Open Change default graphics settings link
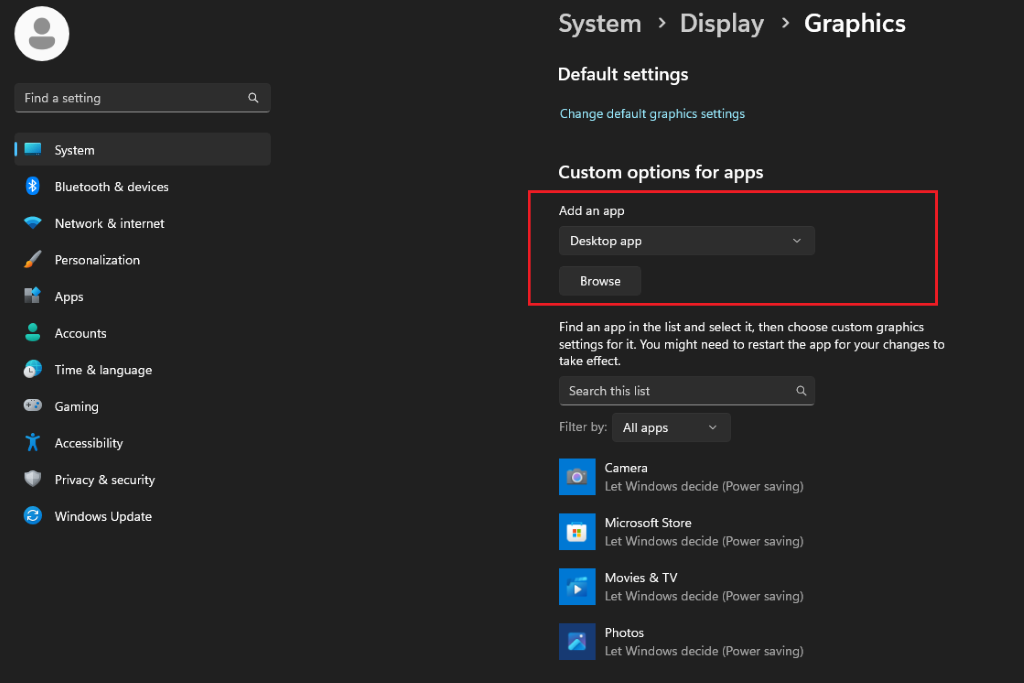Viewport: 1024px width, 683px height. [x=652, y=114]
